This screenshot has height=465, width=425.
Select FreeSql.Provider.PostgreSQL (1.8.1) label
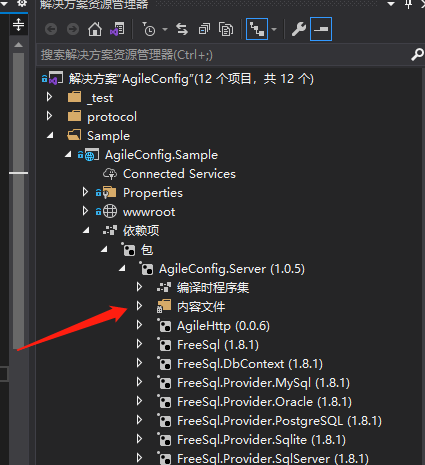point(279,421)
